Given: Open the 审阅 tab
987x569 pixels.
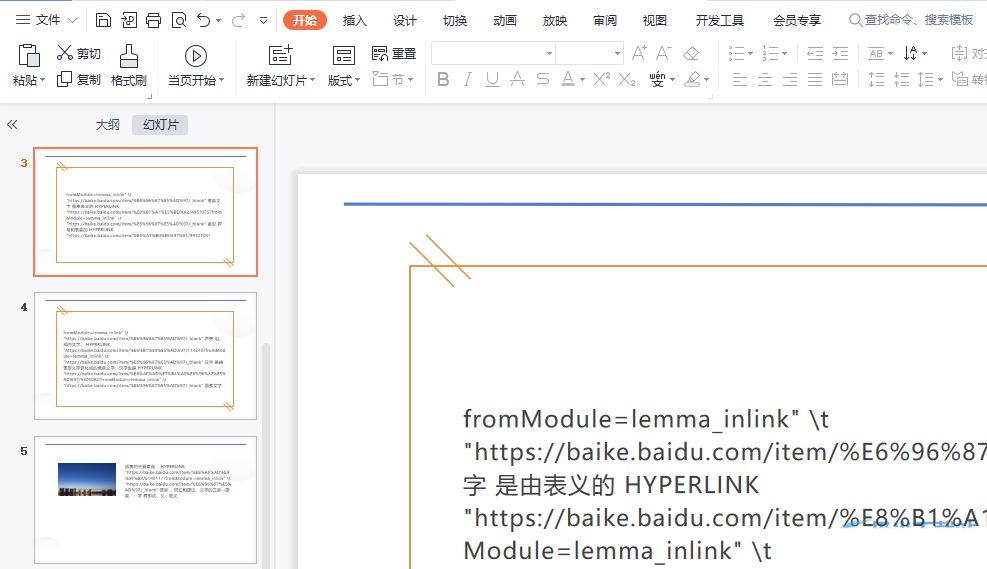Looking at the screenshot, I should click(x=605, y=20).
